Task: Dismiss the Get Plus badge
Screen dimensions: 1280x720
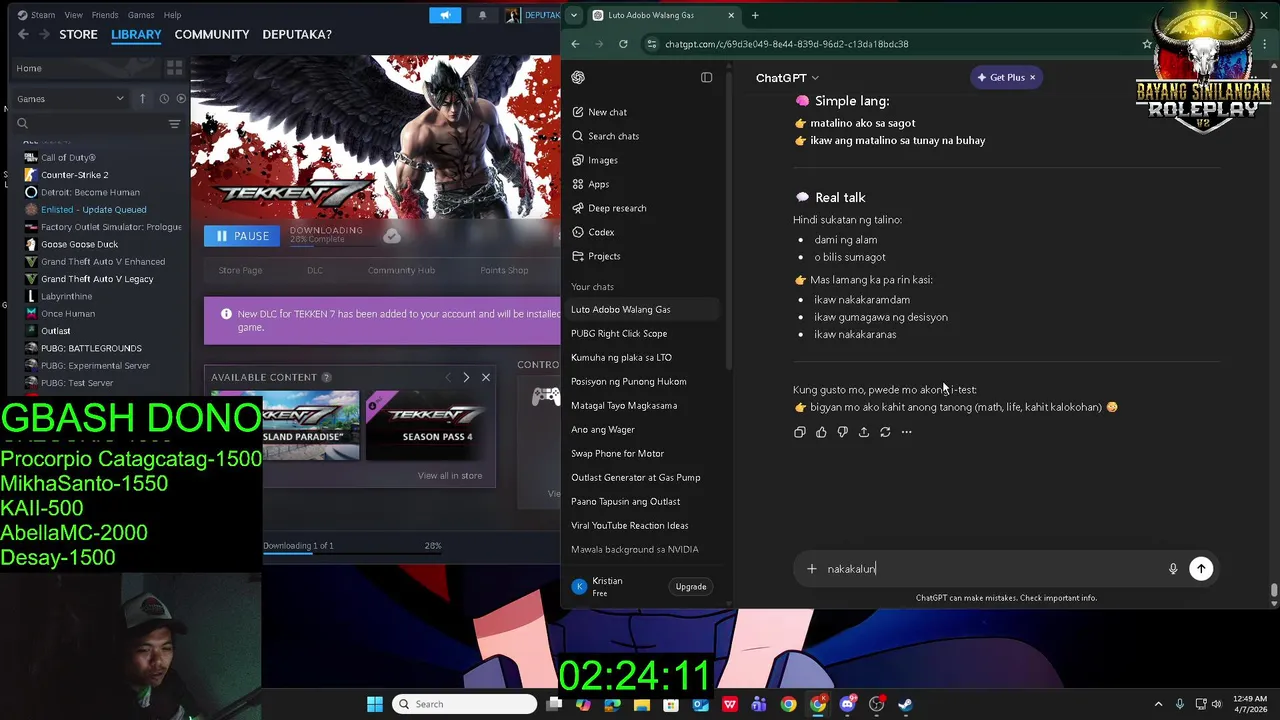Action: [1033, 77]
